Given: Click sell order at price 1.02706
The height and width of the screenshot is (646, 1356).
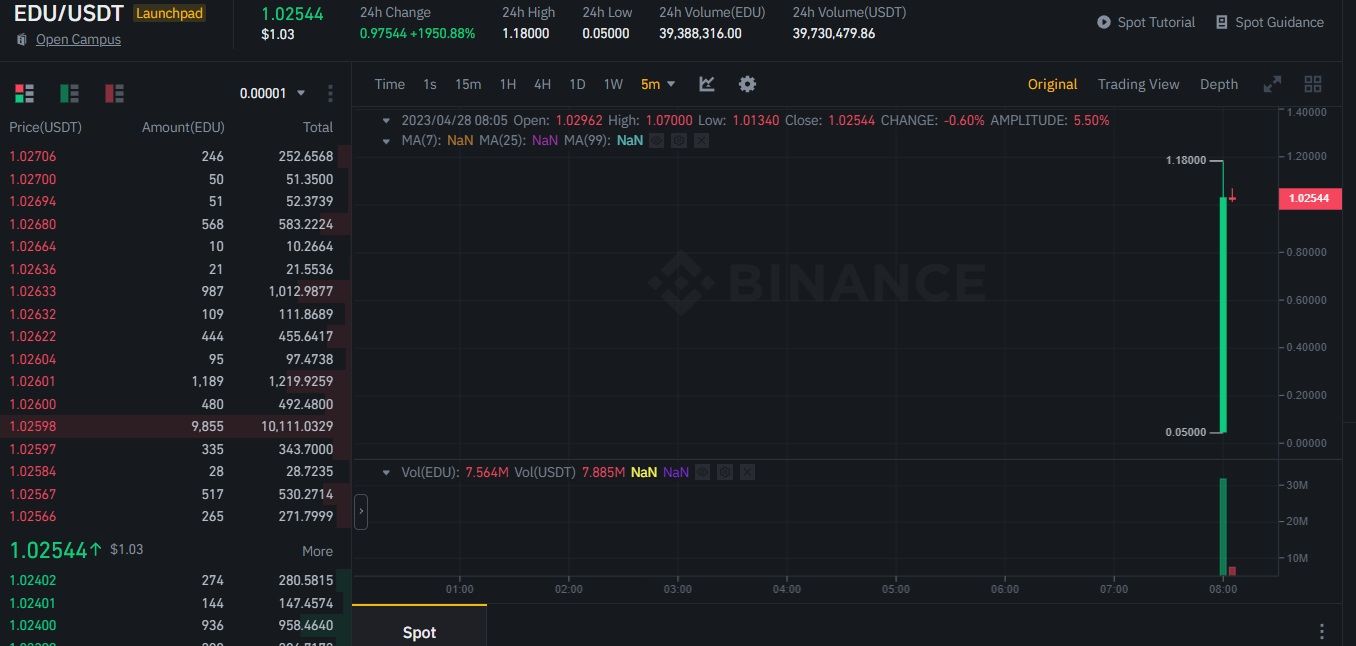Looking at the screenshot, I should tap(175, 156).
